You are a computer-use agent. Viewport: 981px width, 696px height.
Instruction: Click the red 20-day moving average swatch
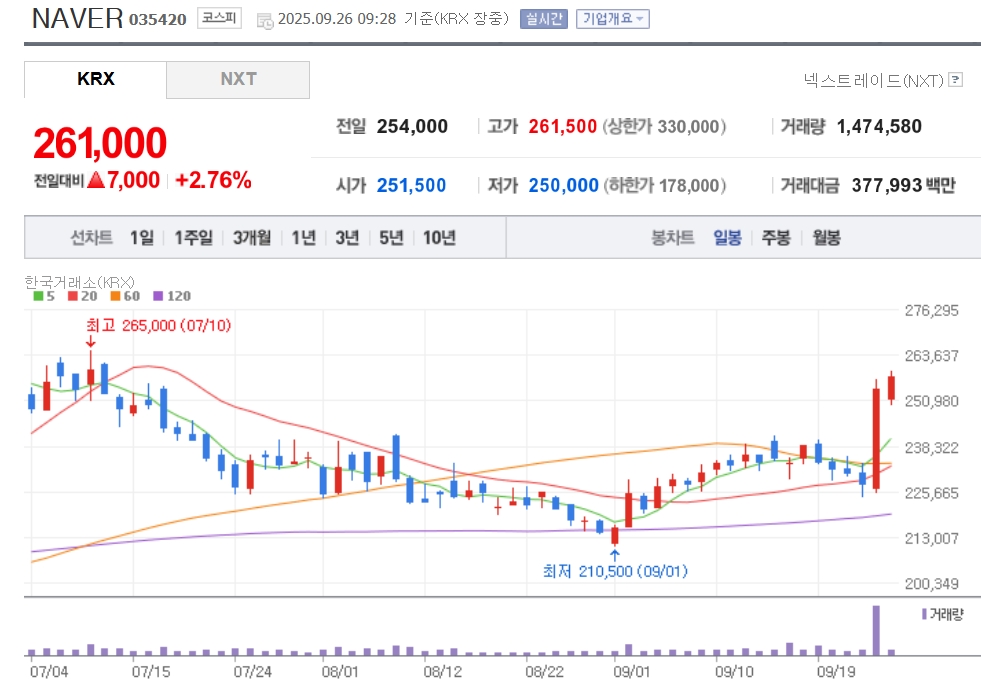73,296
